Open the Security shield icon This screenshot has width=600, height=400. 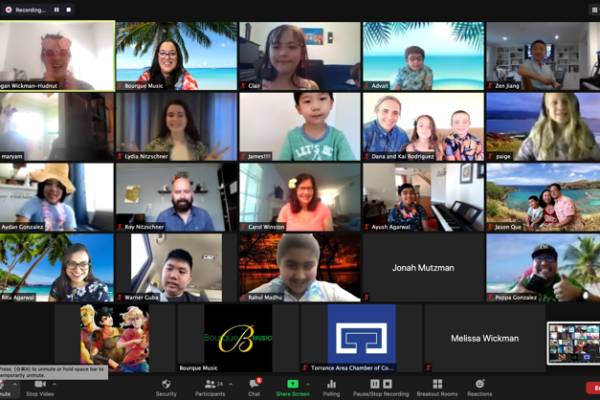coord(166,384)
